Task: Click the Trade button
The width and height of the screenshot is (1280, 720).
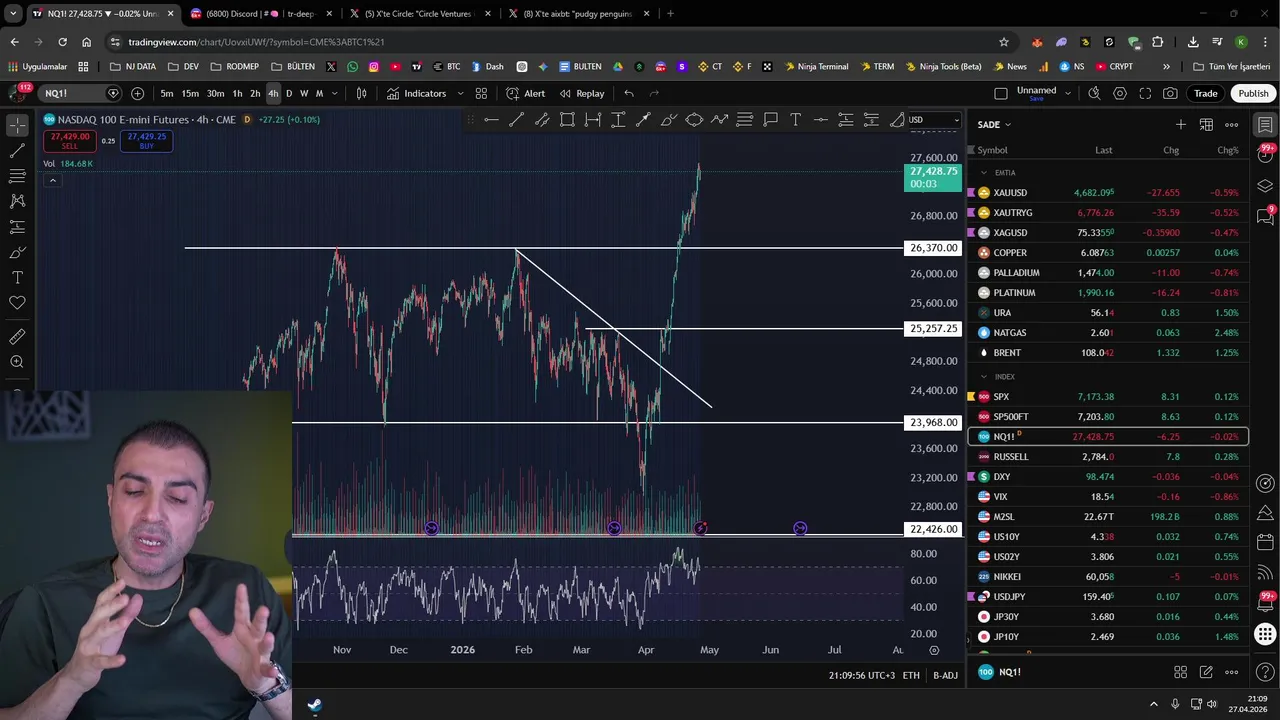Action: tap(1206, 93)
